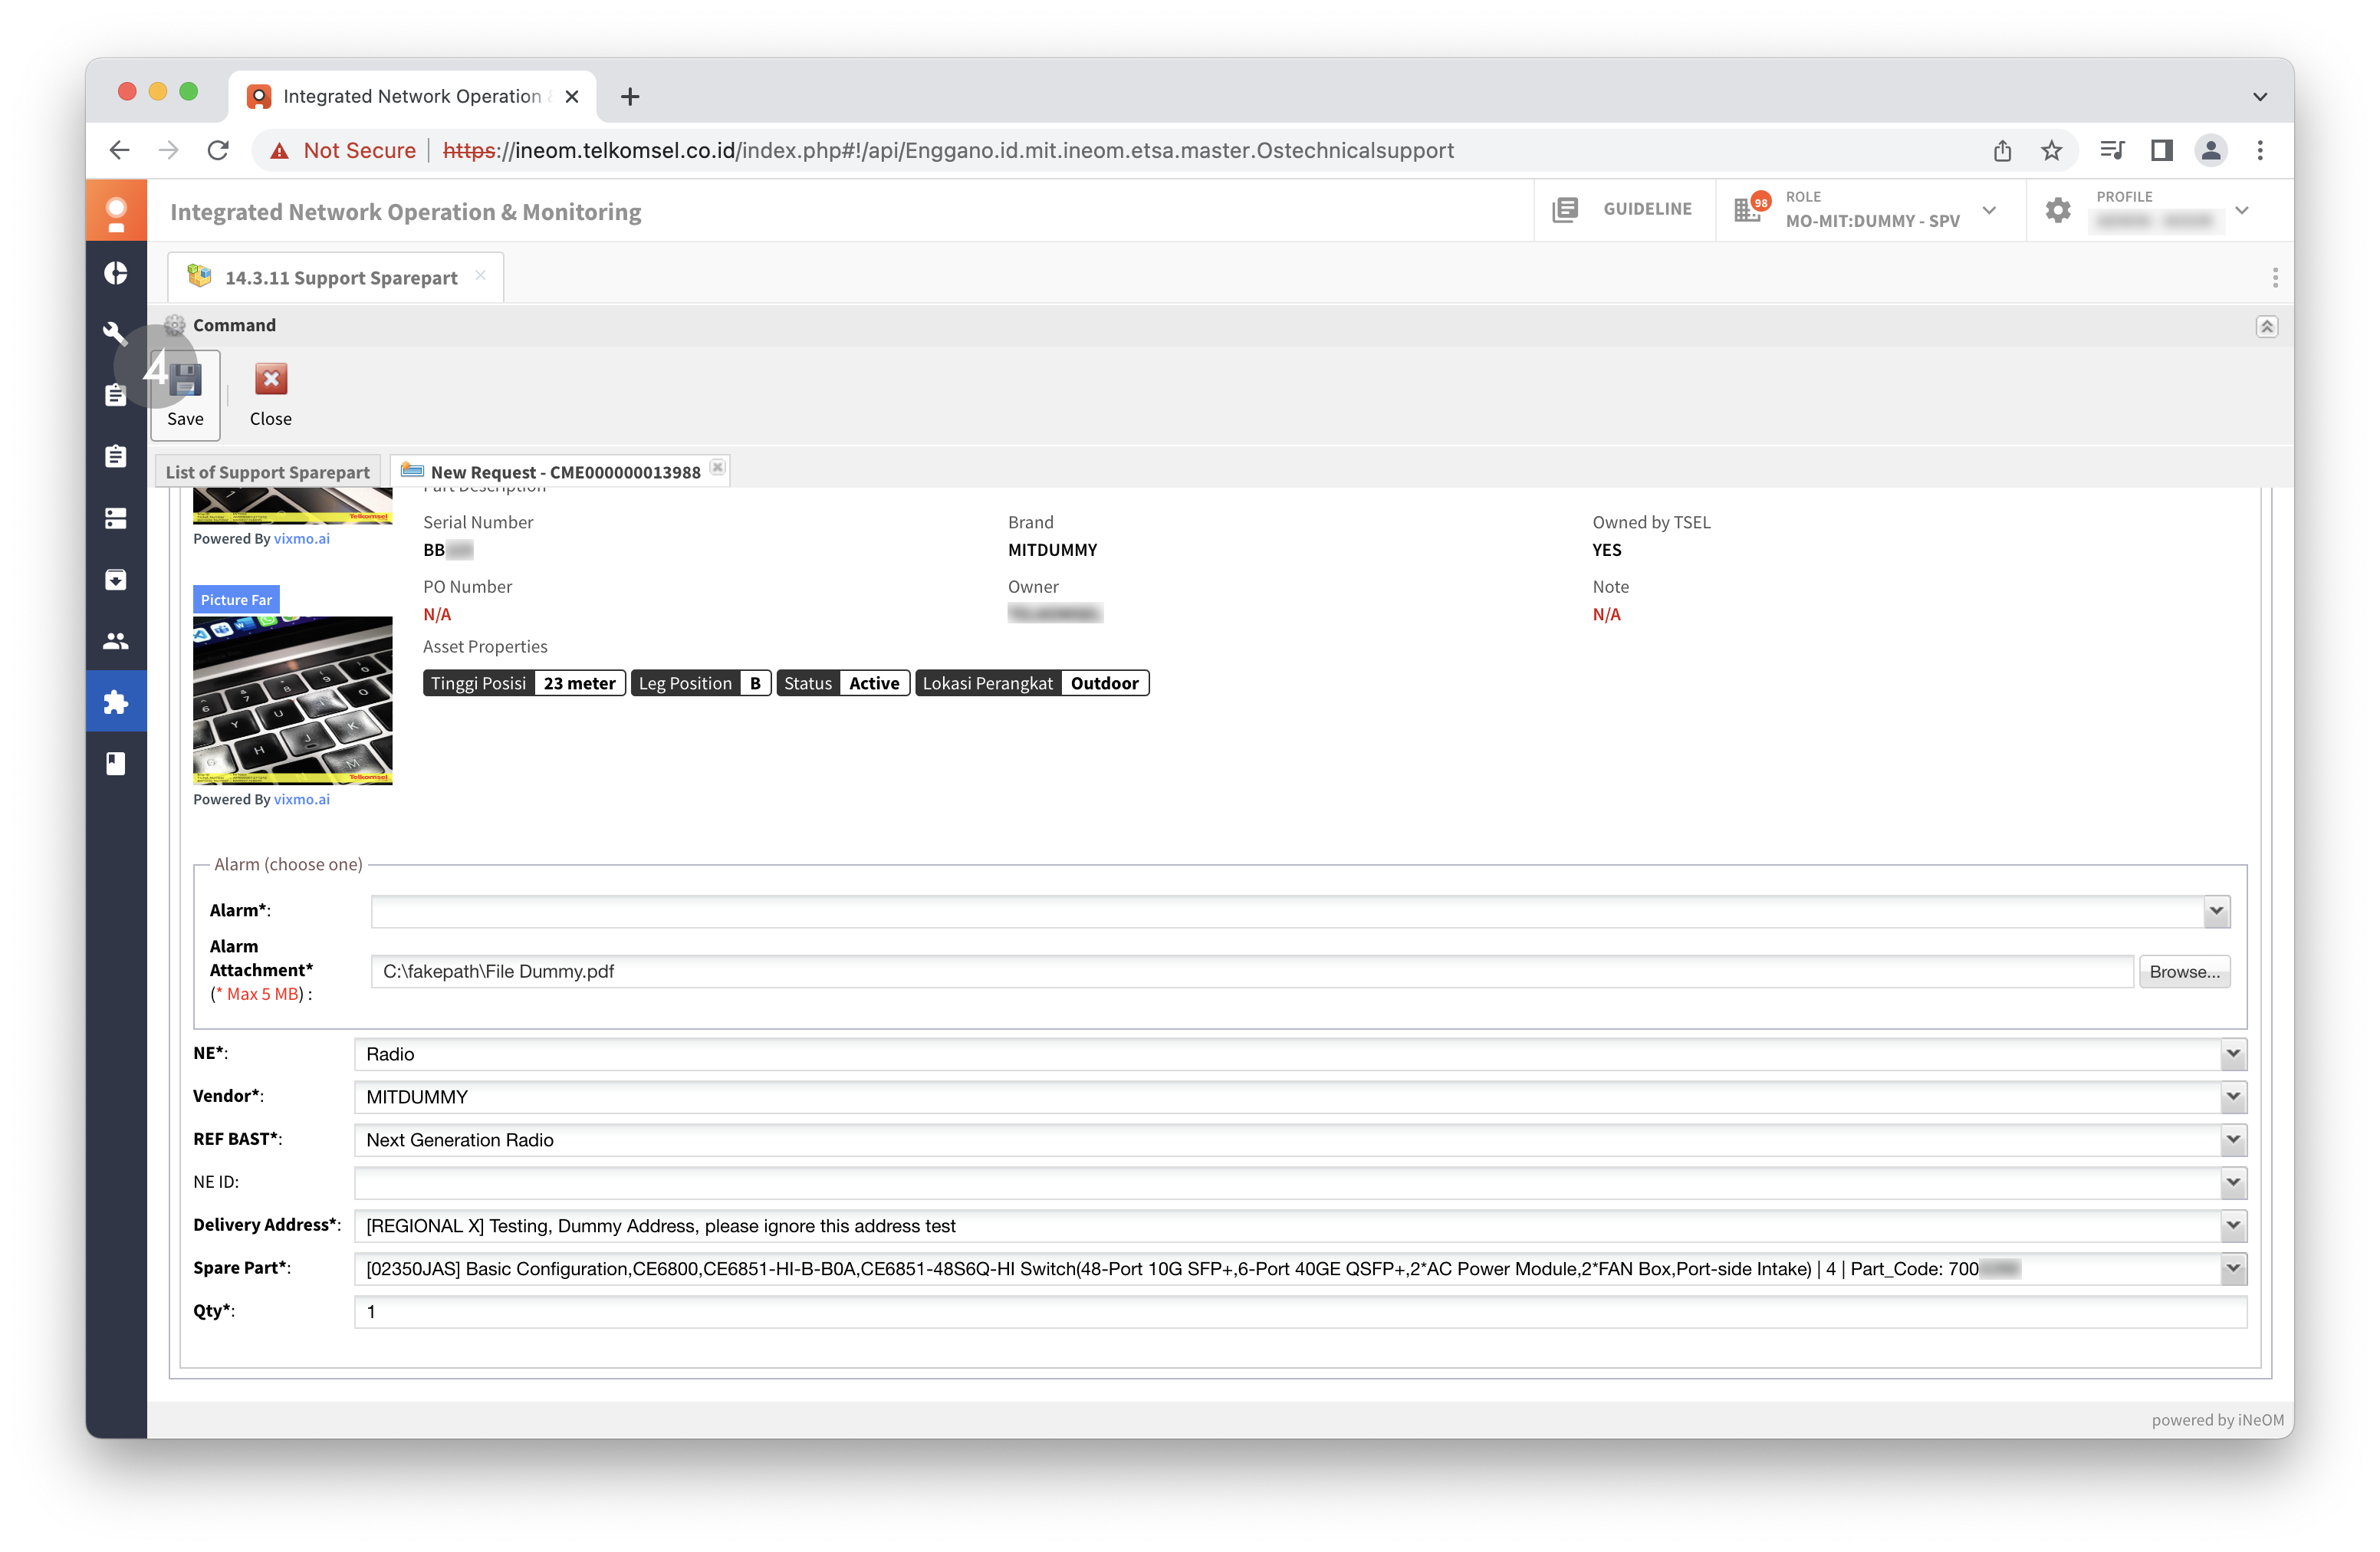Screen dimensions: 2380x1552
Task: Select the puzzle piece sidebar icon
Action: (x=116, y=702)
